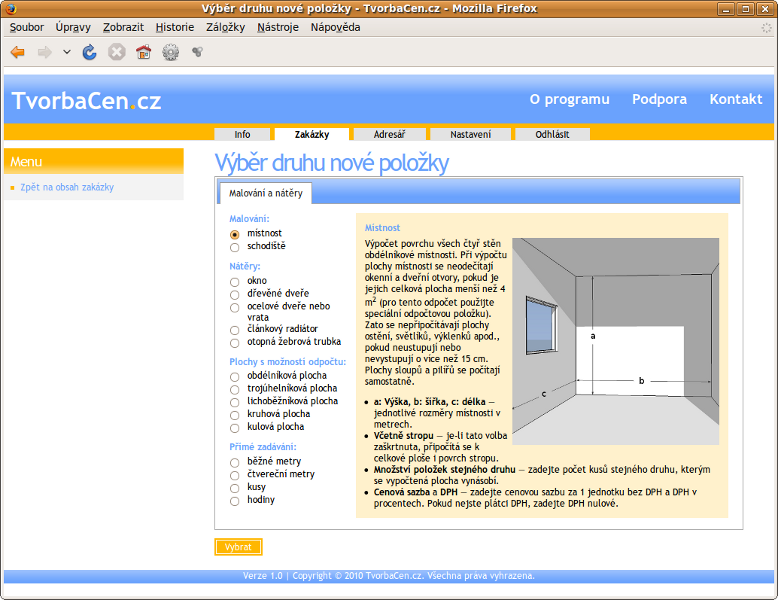Select čtvereční metry radio button

(x=235, y=475)
